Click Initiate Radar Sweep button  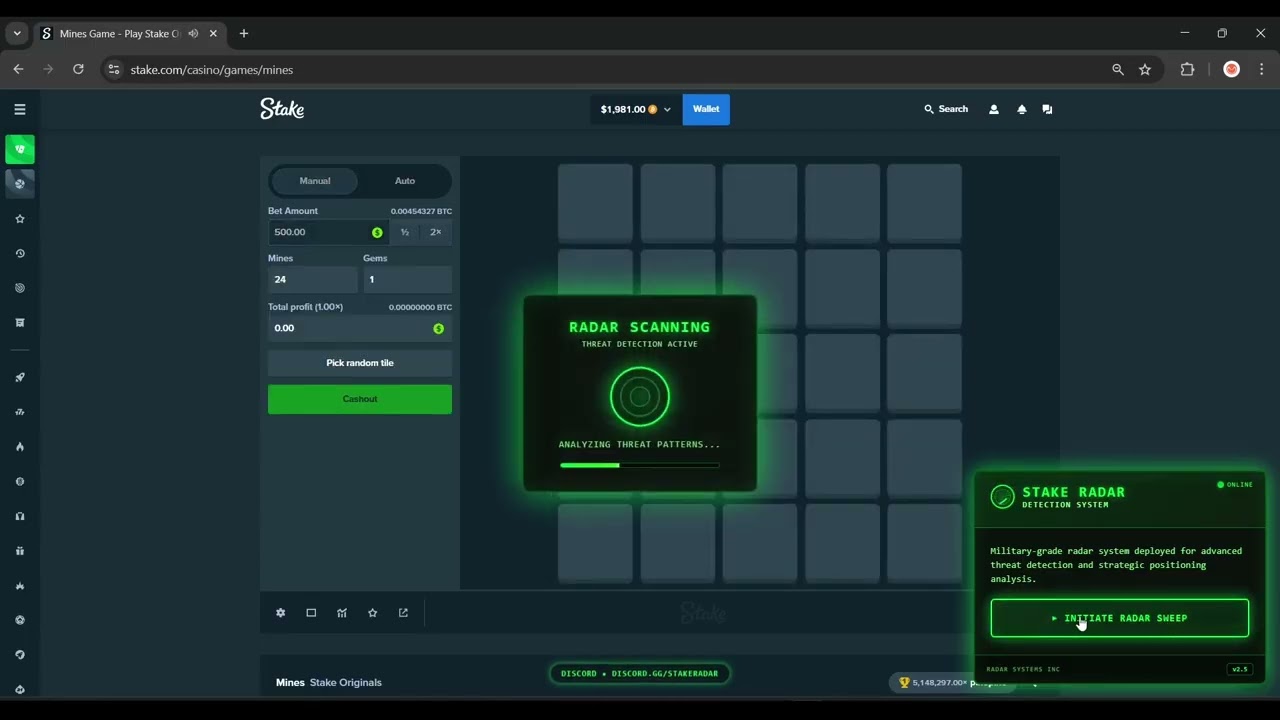pyautogui.click(x=1120, y=618)
